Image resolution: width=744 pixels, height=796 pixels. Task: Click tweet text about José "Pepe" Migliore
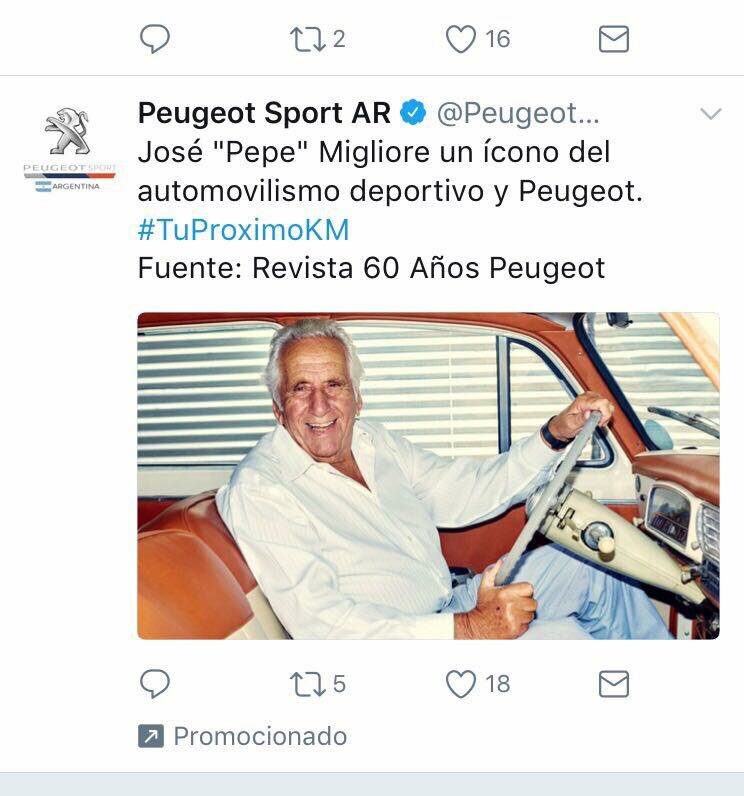(x=390, y=172)
